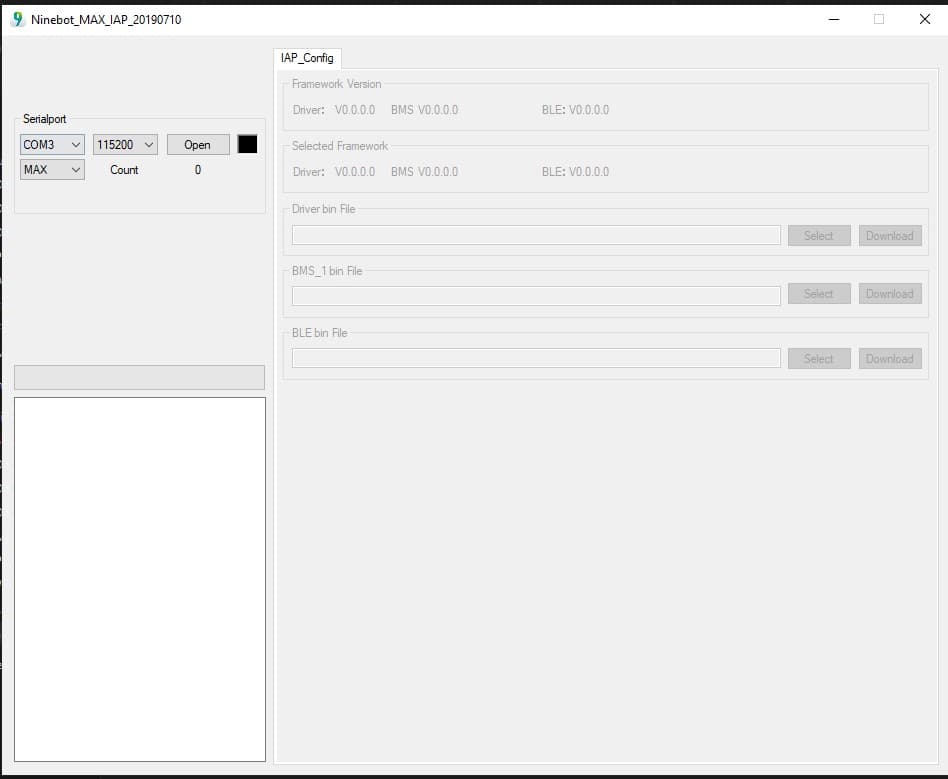The height and width of the screenshot is (779, 948).
Task: Download the Driver firmware
Action: [x=889, y=235]
